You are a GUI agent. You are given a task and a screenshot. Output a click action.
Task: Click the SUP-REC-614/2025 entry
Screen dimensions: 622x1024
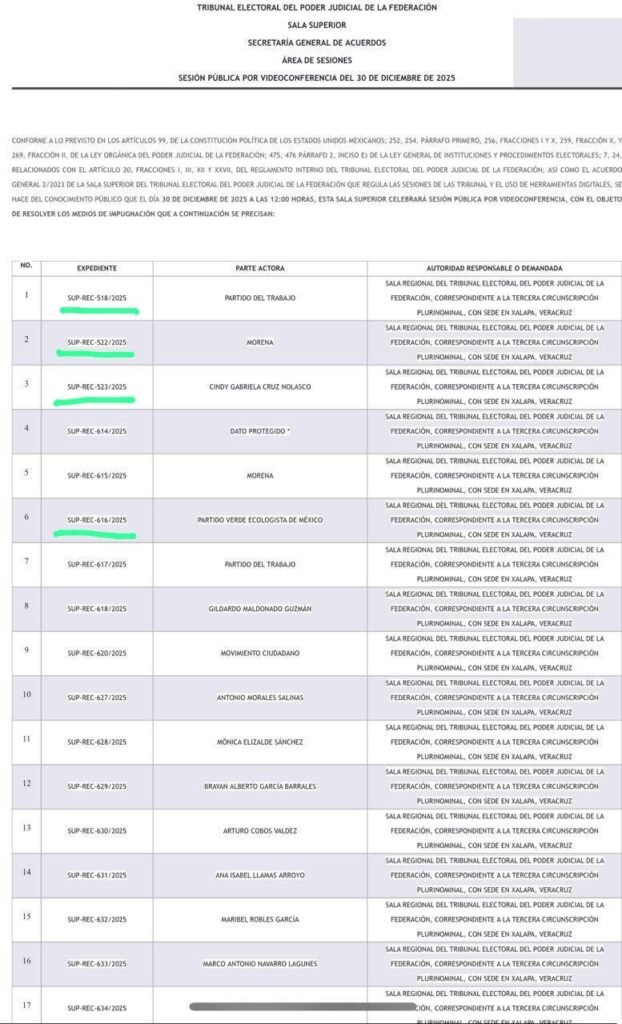pyautogui.click(x=97, y=430)
